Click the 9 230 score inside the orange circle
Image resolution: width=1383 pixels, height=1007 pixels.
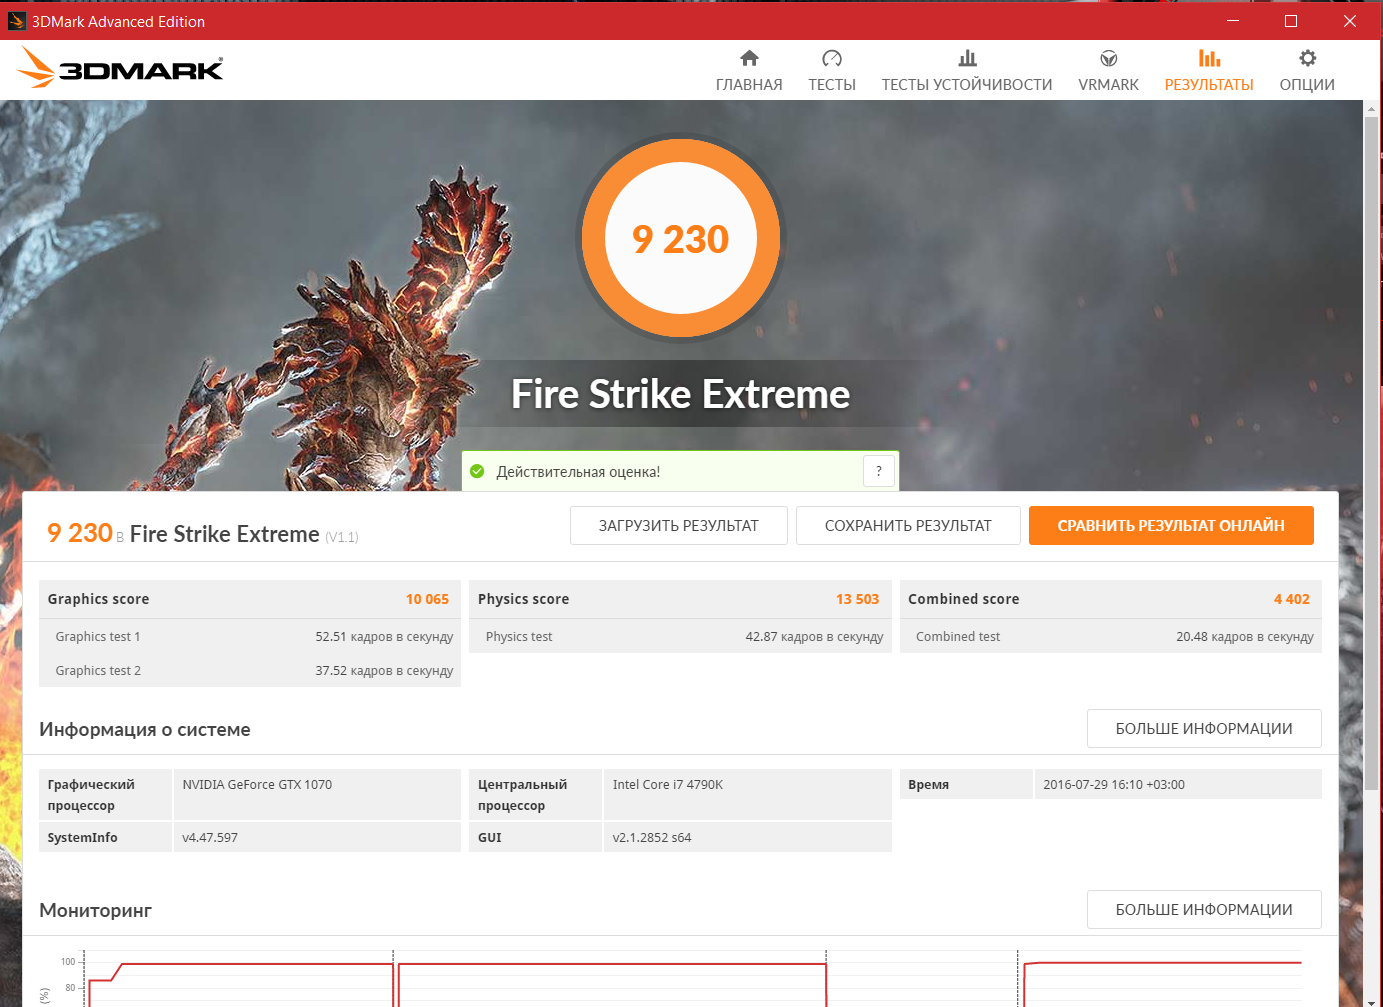pos(681,240)
